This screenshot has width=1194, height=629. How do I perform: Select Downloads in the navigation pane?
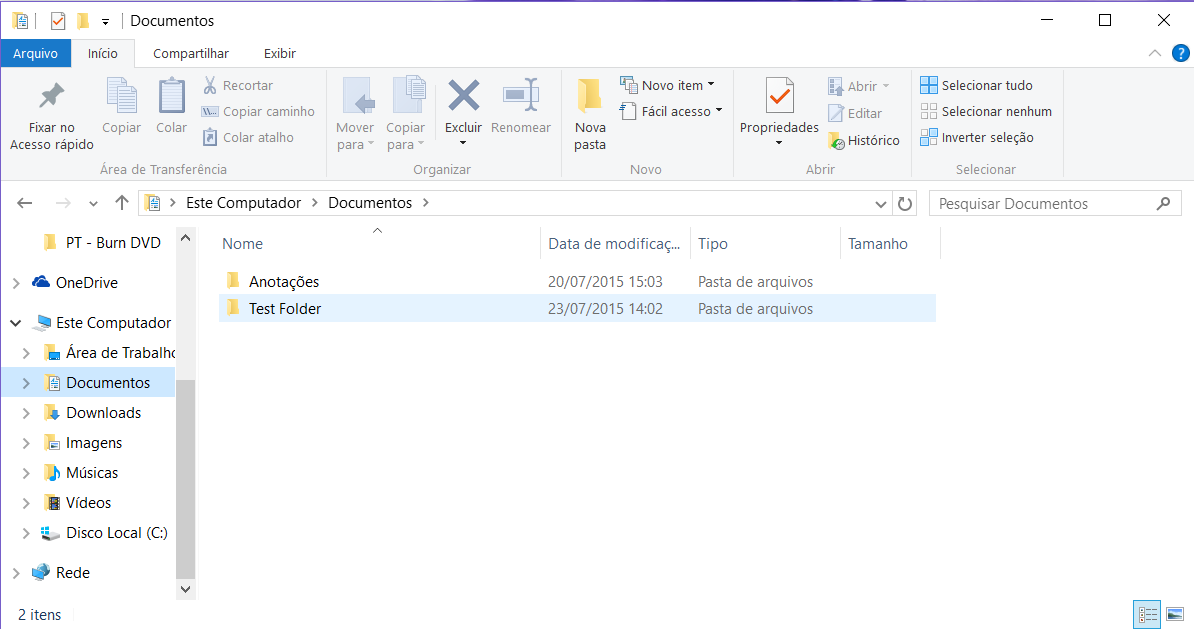point(103,413)
